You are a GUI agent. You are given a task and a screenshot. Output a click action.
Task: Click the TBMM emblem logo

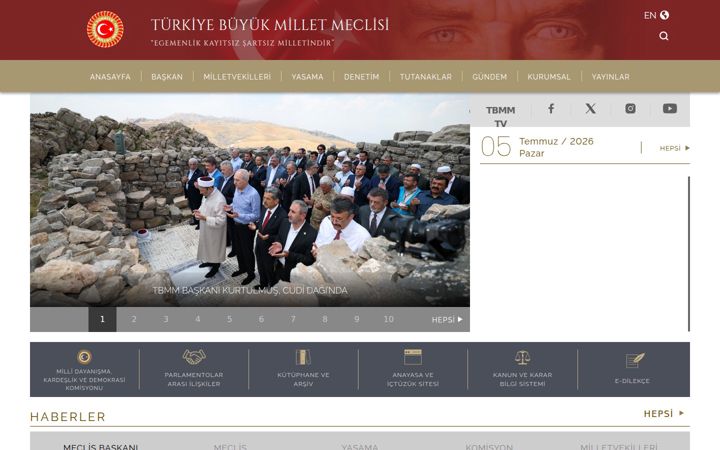[105, 29]
